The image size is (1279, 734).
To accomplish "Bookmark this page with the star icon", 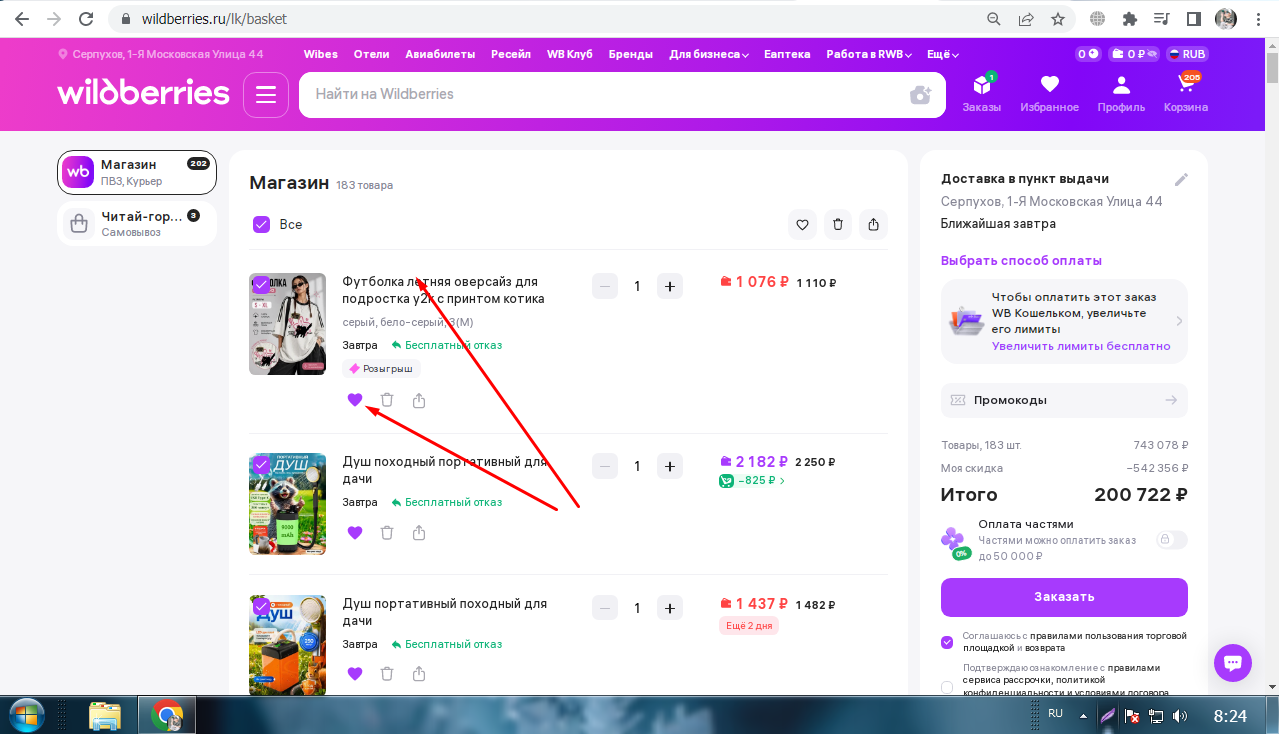I will (1058, 19).
